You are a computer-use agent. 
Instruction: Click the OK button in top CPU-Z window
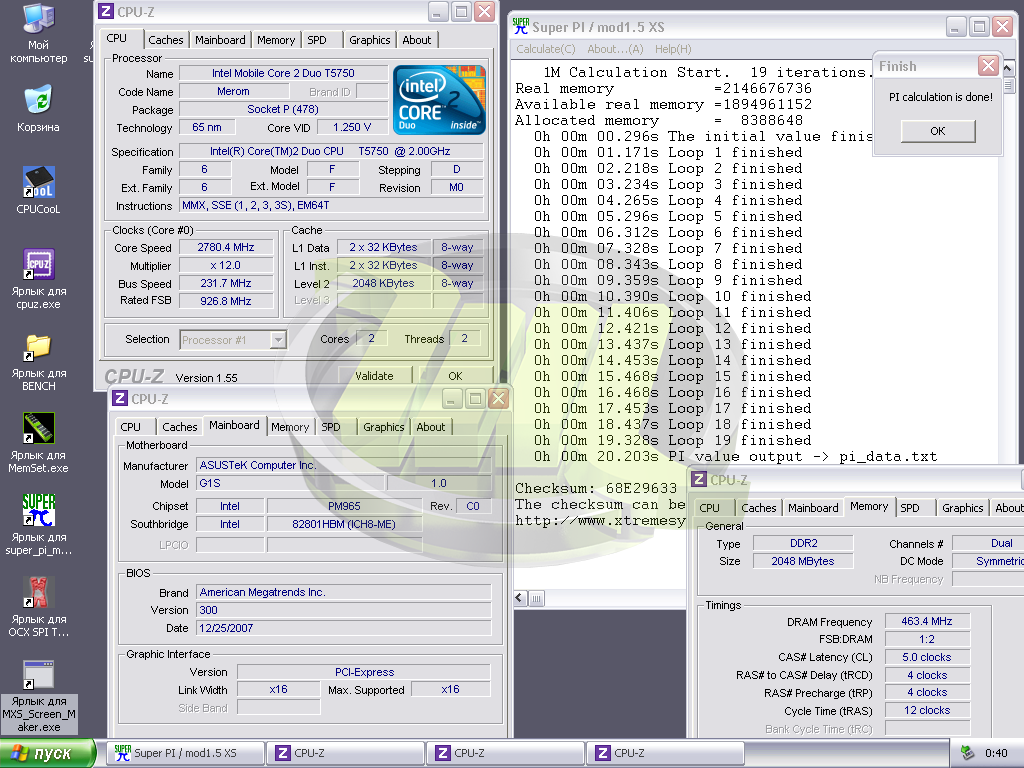(455, 376)
